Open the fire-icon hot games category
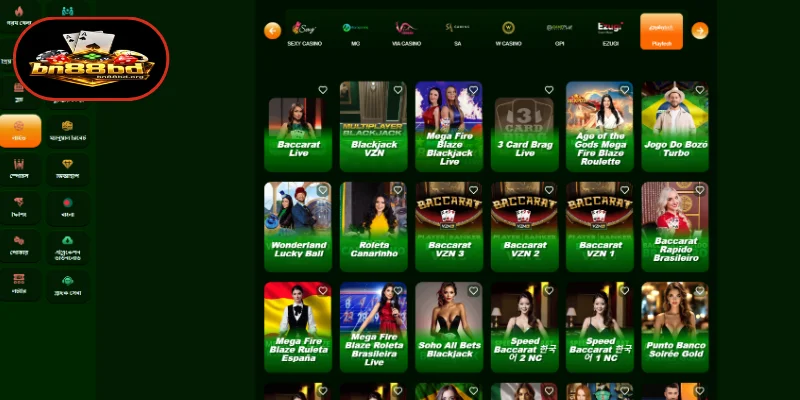Screen dimensions: 800x400 (19, 15)
